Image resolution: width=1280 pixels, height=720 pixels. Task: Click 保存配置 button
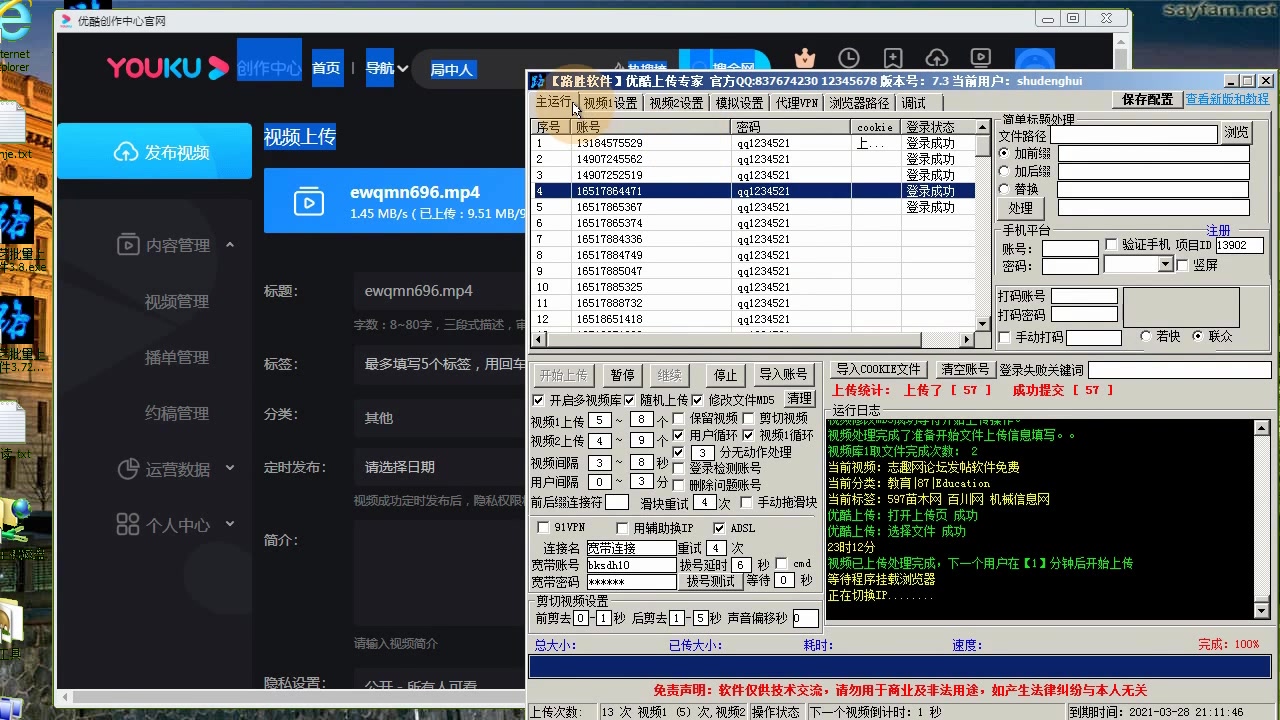(1147, 99)
